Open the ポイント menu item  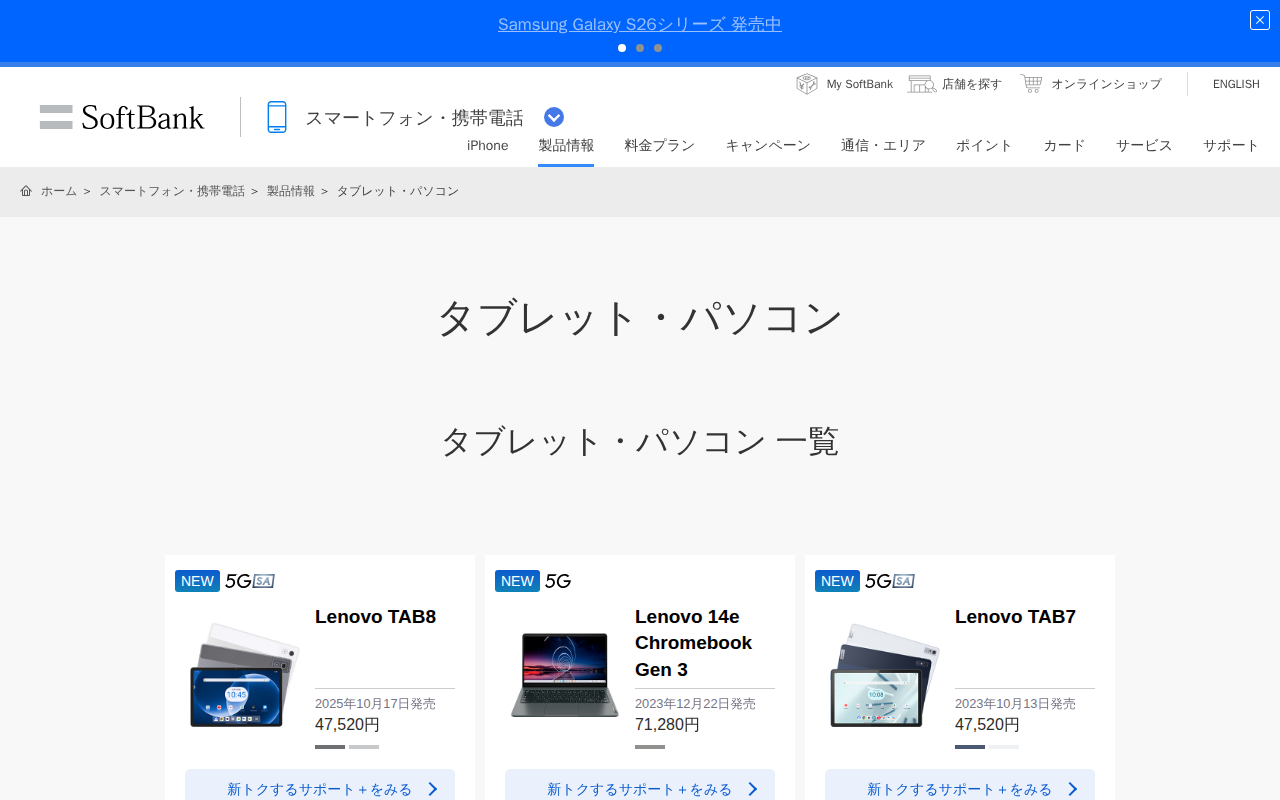coord(984,145)
